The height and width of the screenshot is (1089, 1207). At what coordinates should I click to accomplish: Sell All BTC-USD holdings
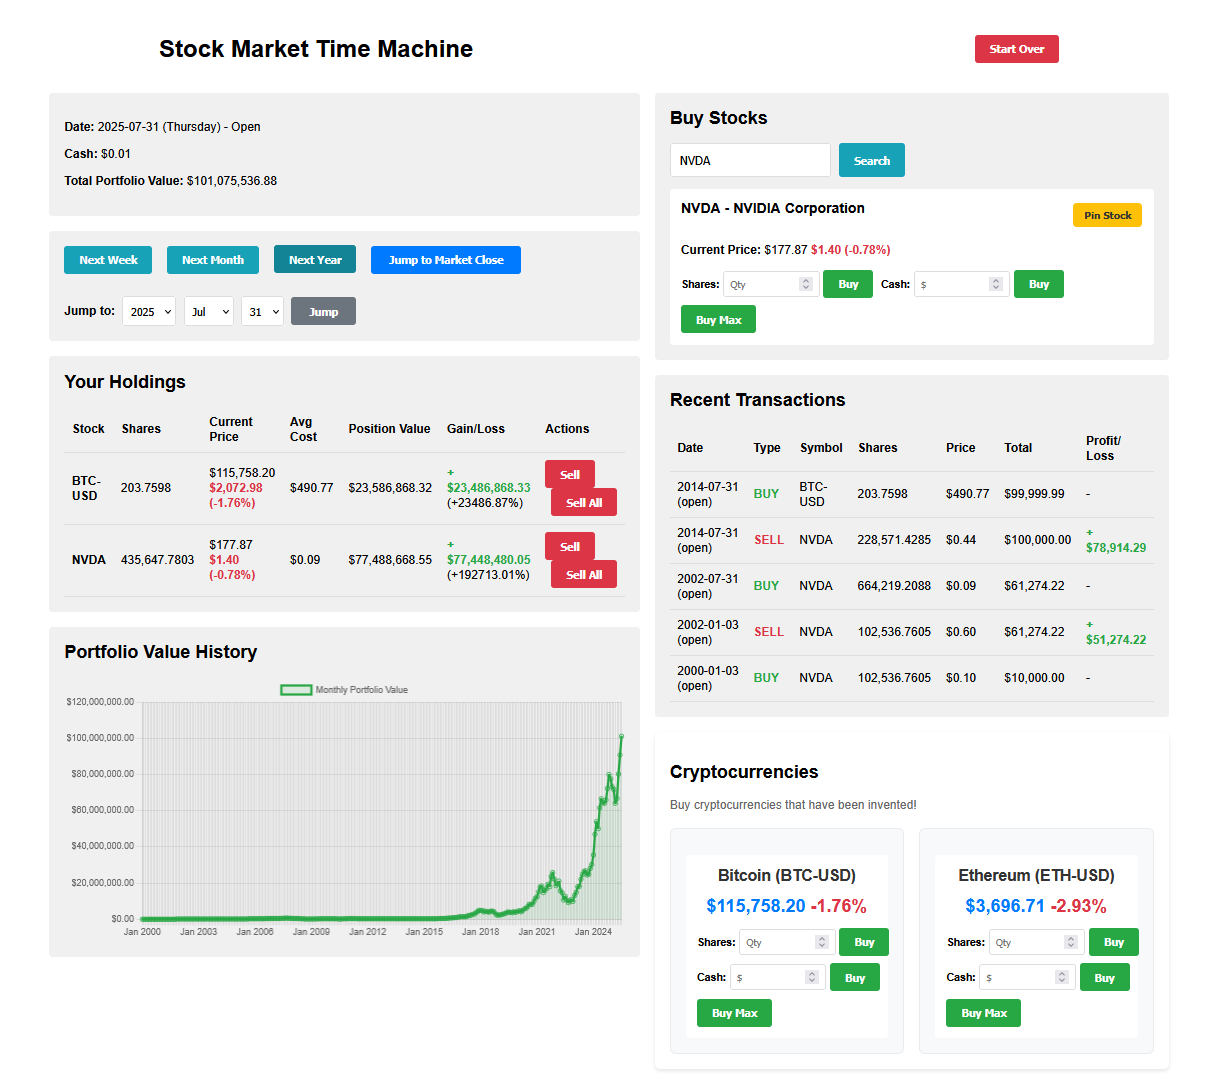pos(583,503)
